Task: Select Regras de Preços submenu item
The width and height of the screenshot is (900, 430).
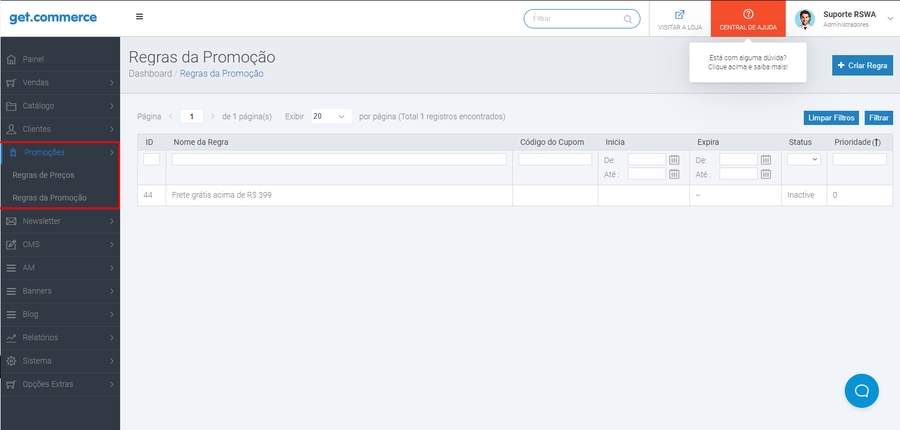Action: point(43,175)
